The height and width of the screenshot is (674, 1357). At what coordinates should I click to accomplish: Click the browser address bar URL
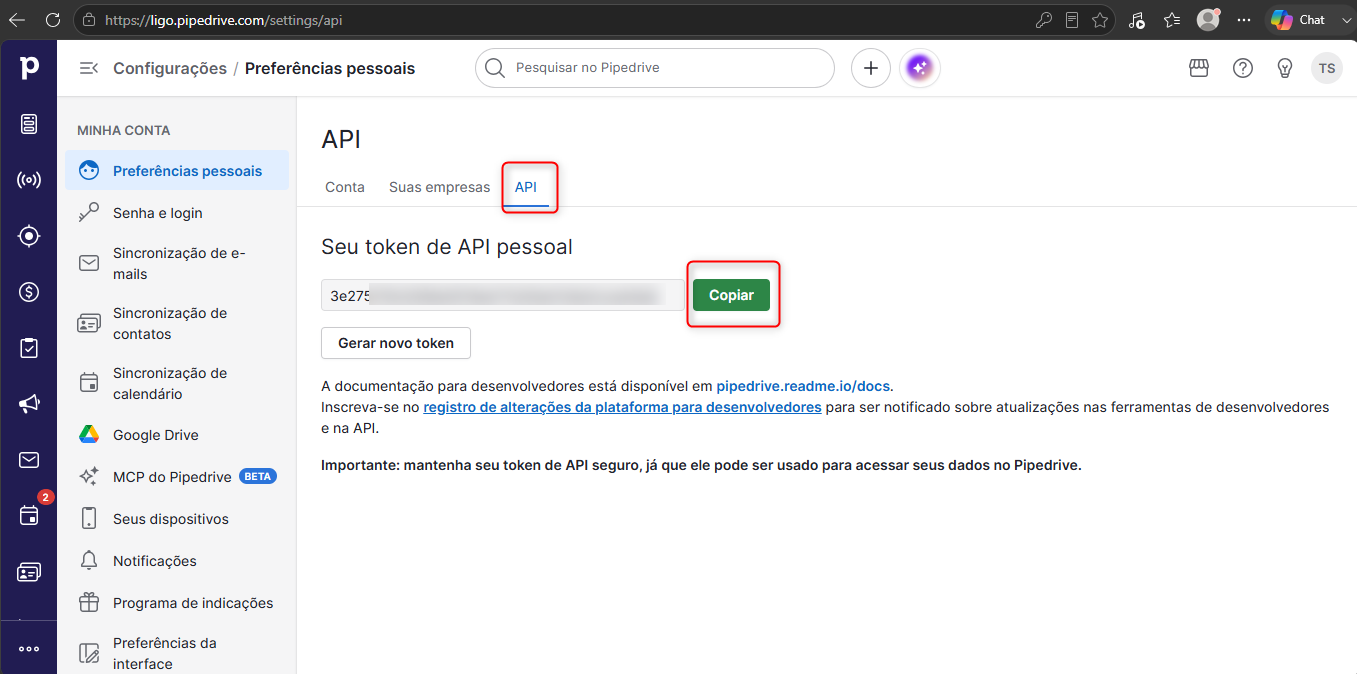tap(224, 20)
